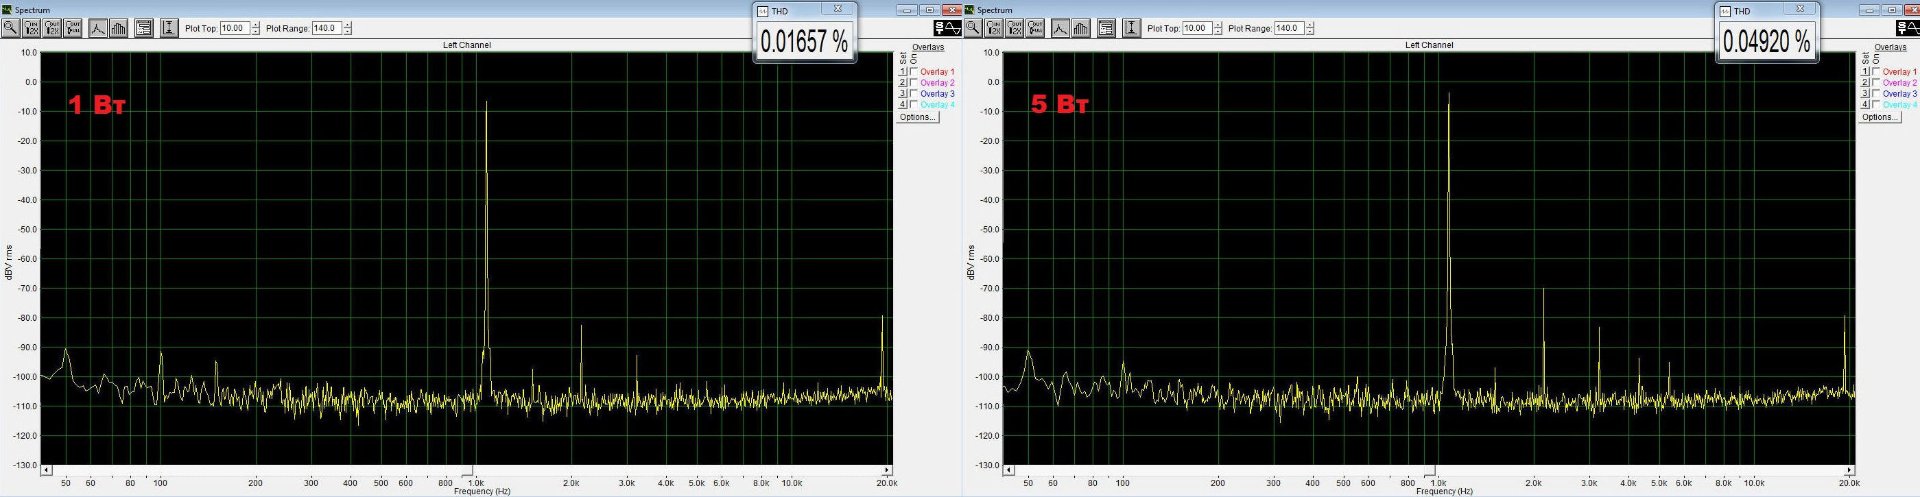The height and width of the screenshot is (497, 1920).
Task: Increase Plot Range value in right window
Action: tap(1310, 25)
